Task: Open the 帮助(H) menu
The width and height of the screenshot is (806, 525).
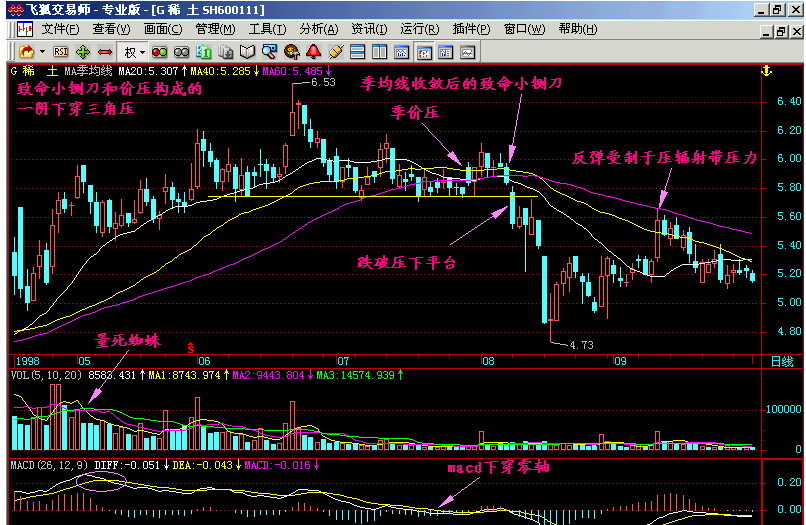Action: coord(578,29)
